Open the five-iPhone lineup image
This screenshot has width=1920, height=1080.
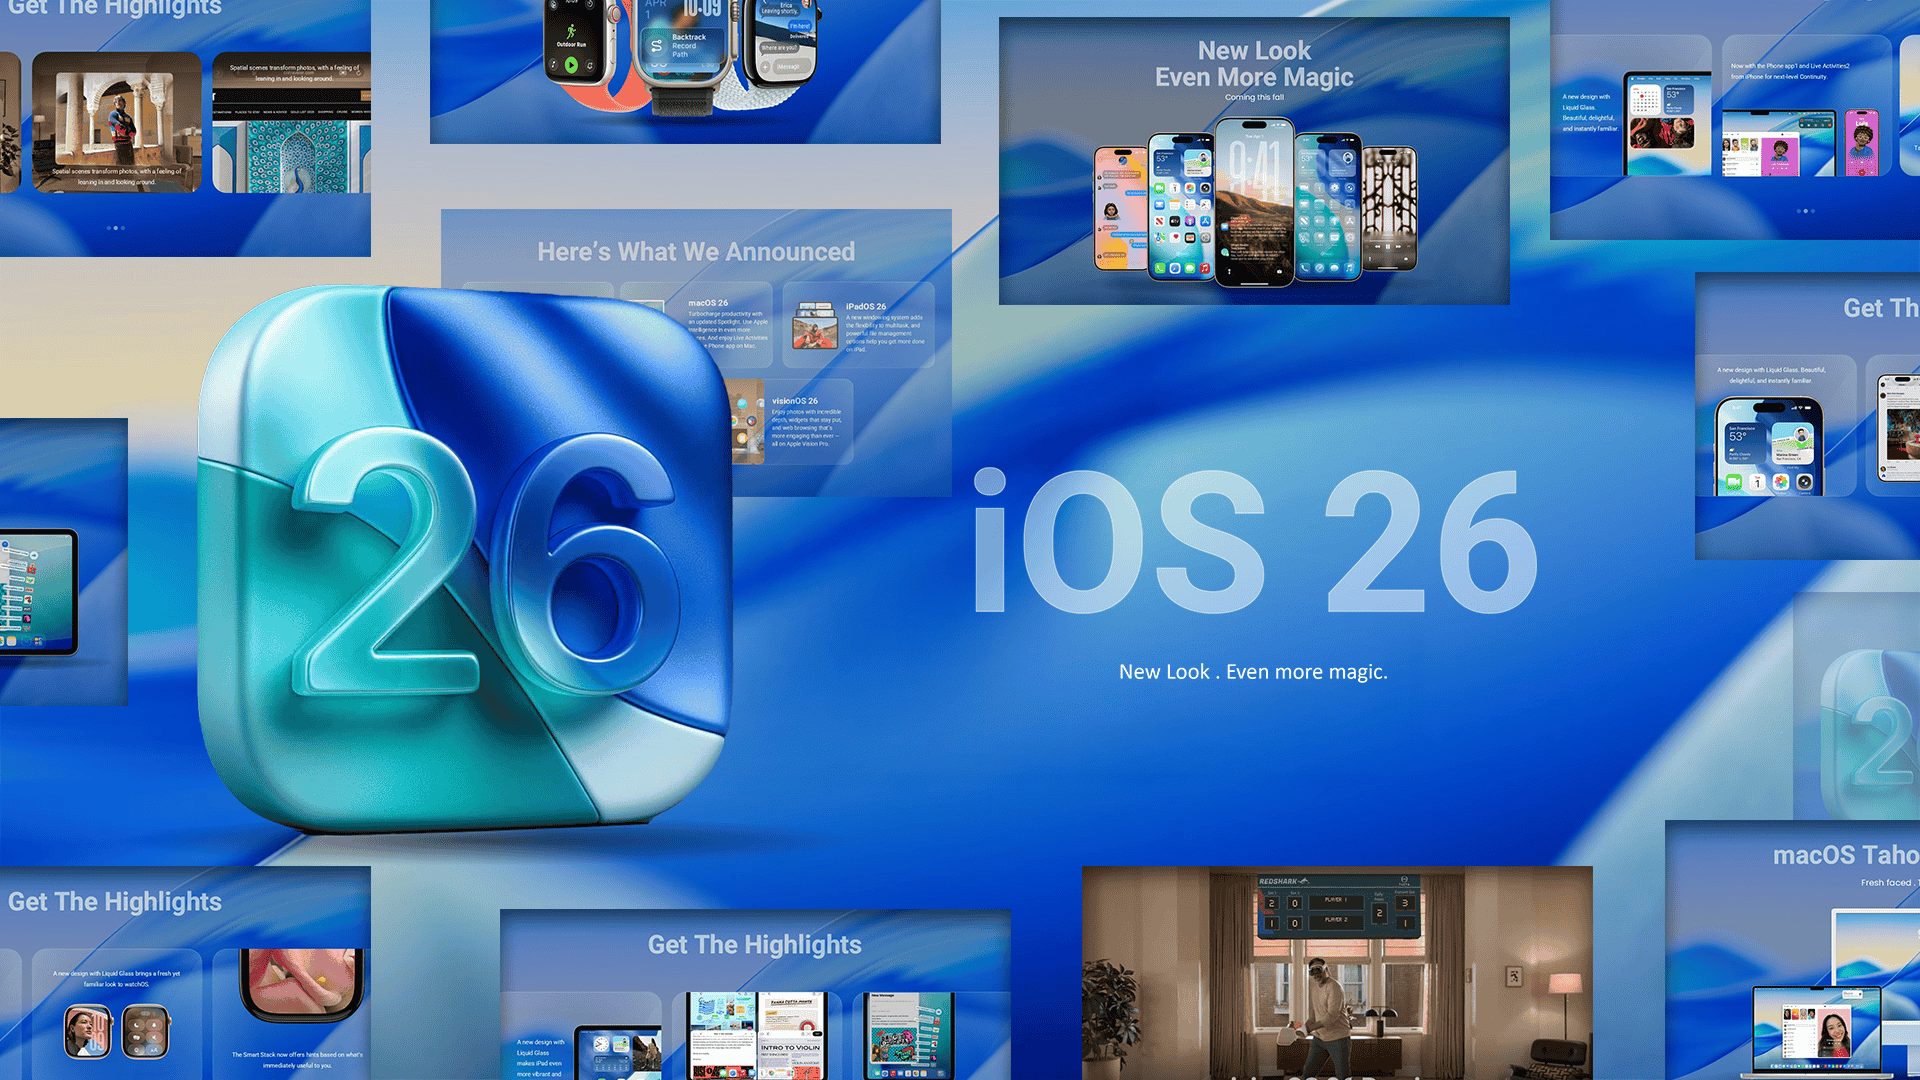point(1255,203)
